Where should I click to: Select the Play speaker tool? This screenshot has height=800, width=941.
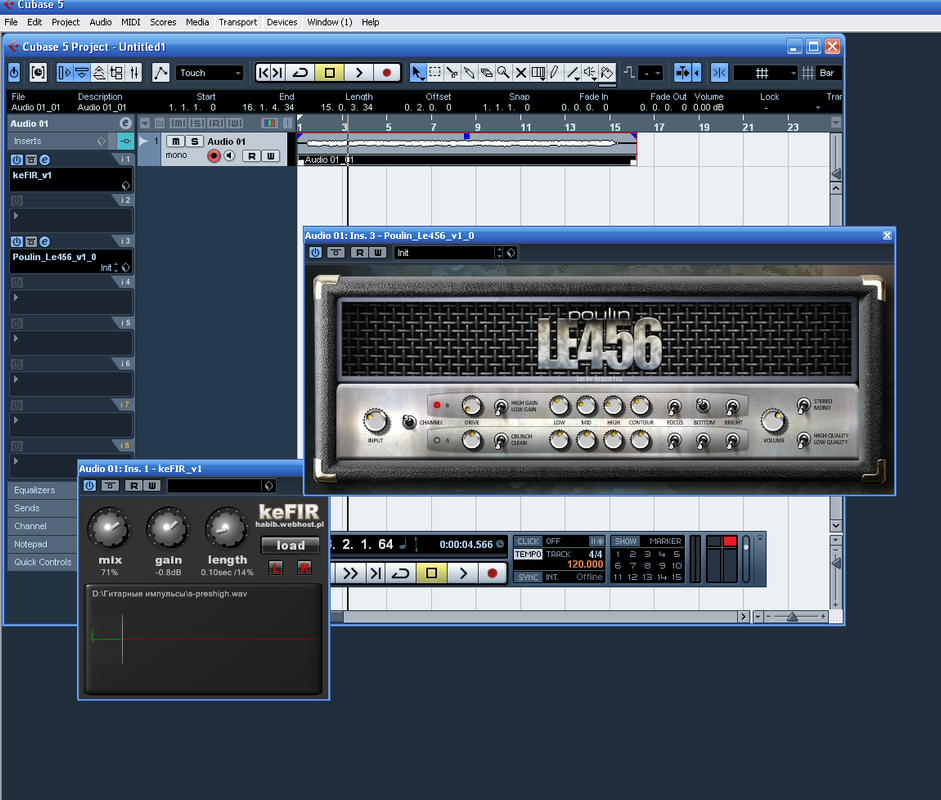click(x=591, y=73)
